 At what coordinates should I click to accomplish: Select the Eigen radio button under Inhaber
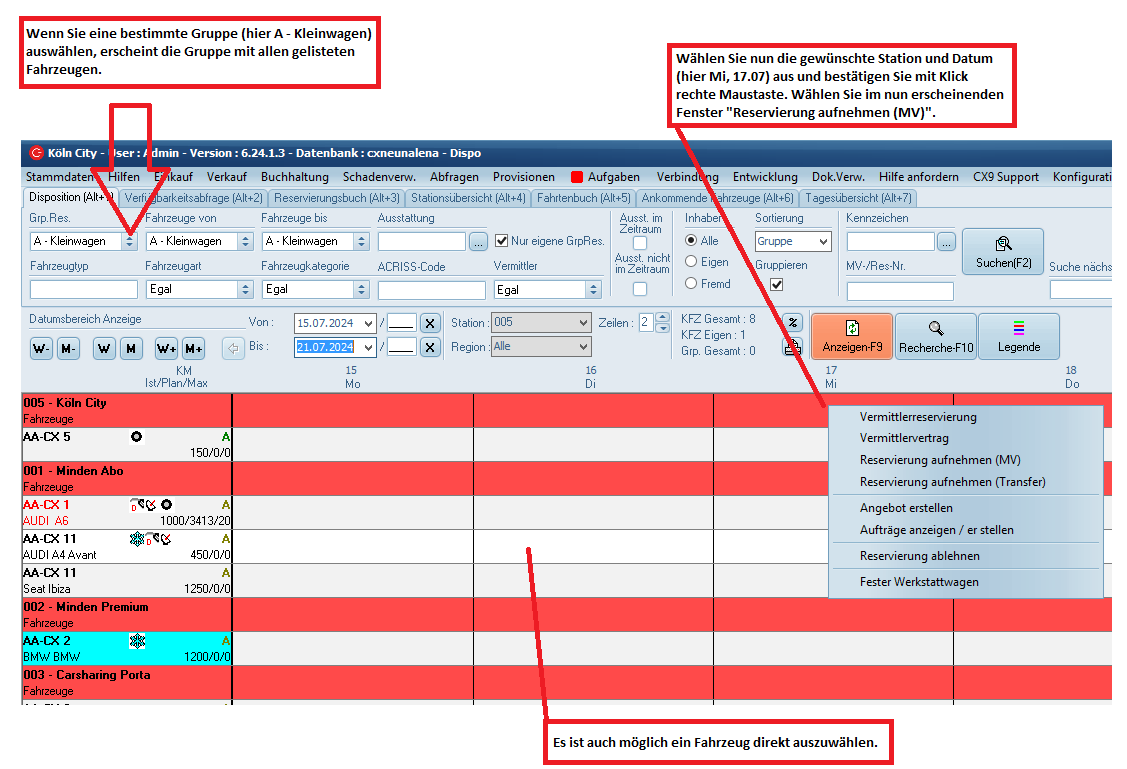pyautogui.click(x=691, y=262)
